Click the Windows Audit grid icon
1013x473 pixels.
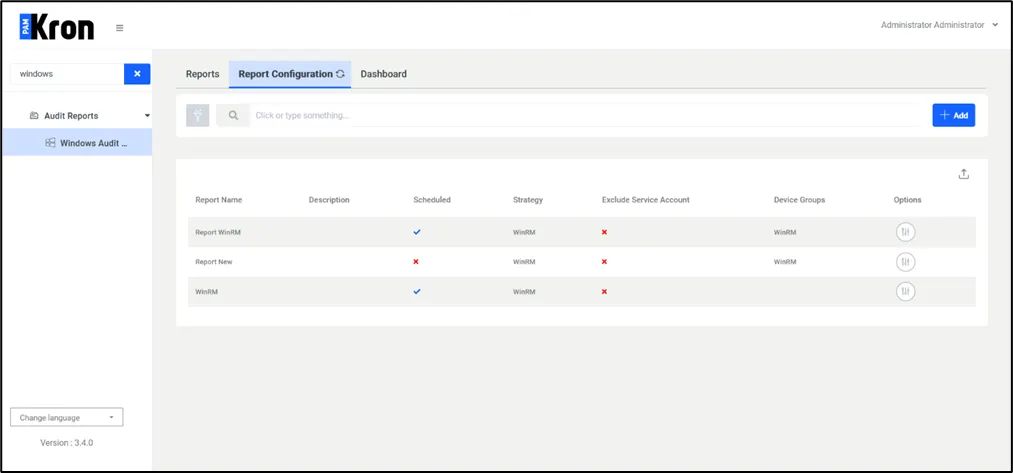tap(50, 143)
